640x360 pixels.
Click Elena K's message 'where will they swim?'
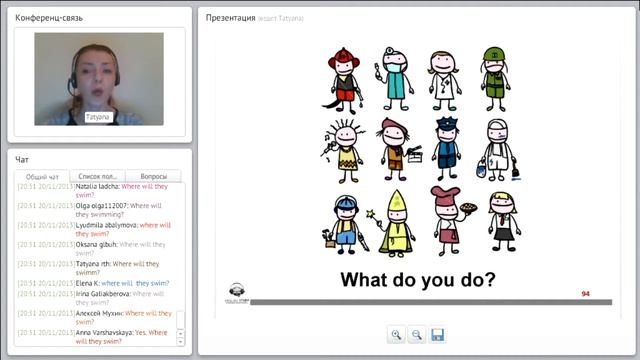pos(135,283)
